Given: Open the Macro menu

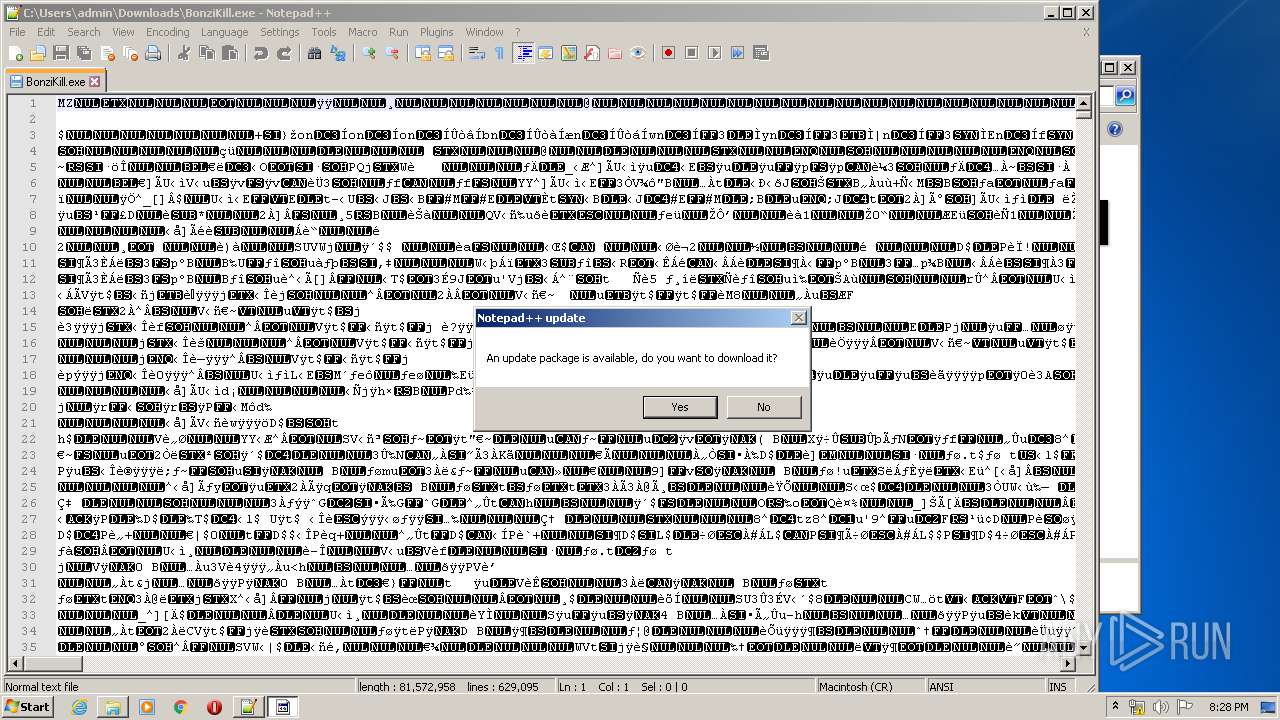Looking at the screenshot, I should click(362, 32).
